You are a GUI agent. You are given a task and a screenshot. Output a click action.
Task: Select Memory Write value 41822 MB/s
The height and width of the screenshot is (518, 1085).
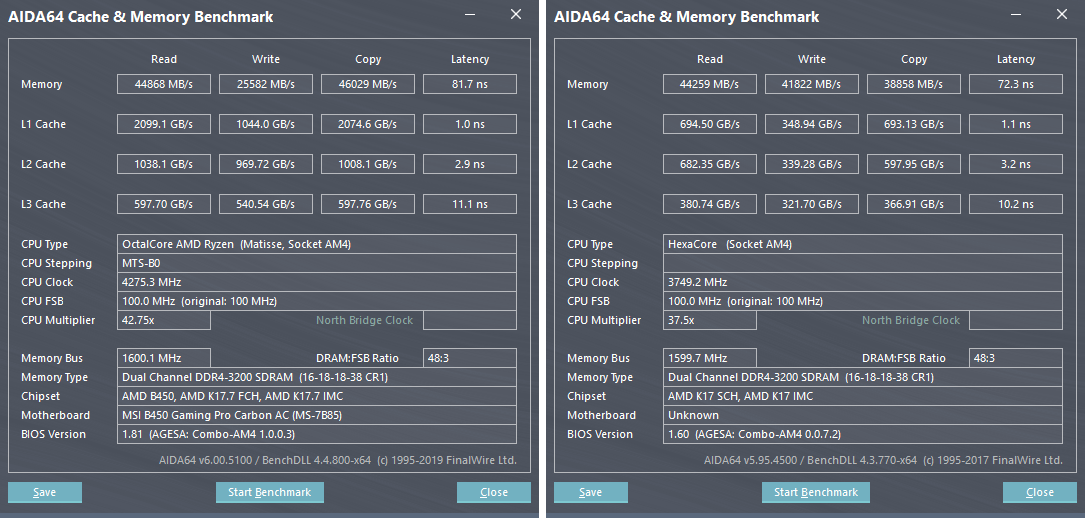pos(812,84)
